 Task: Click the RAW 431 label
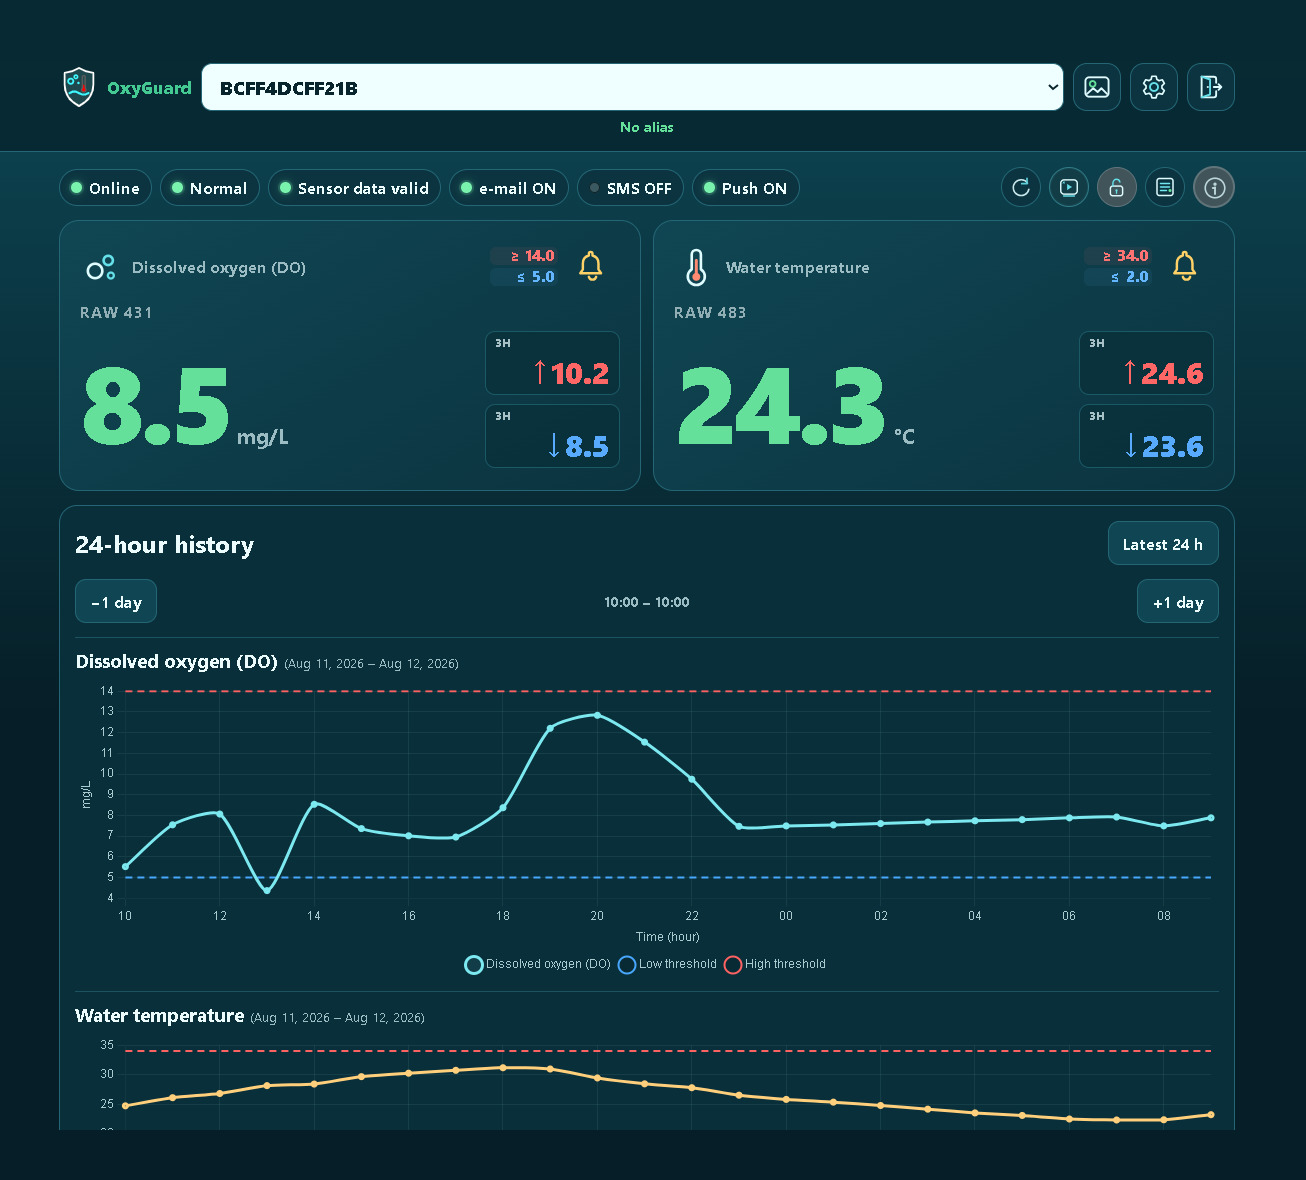coord(116,312)
